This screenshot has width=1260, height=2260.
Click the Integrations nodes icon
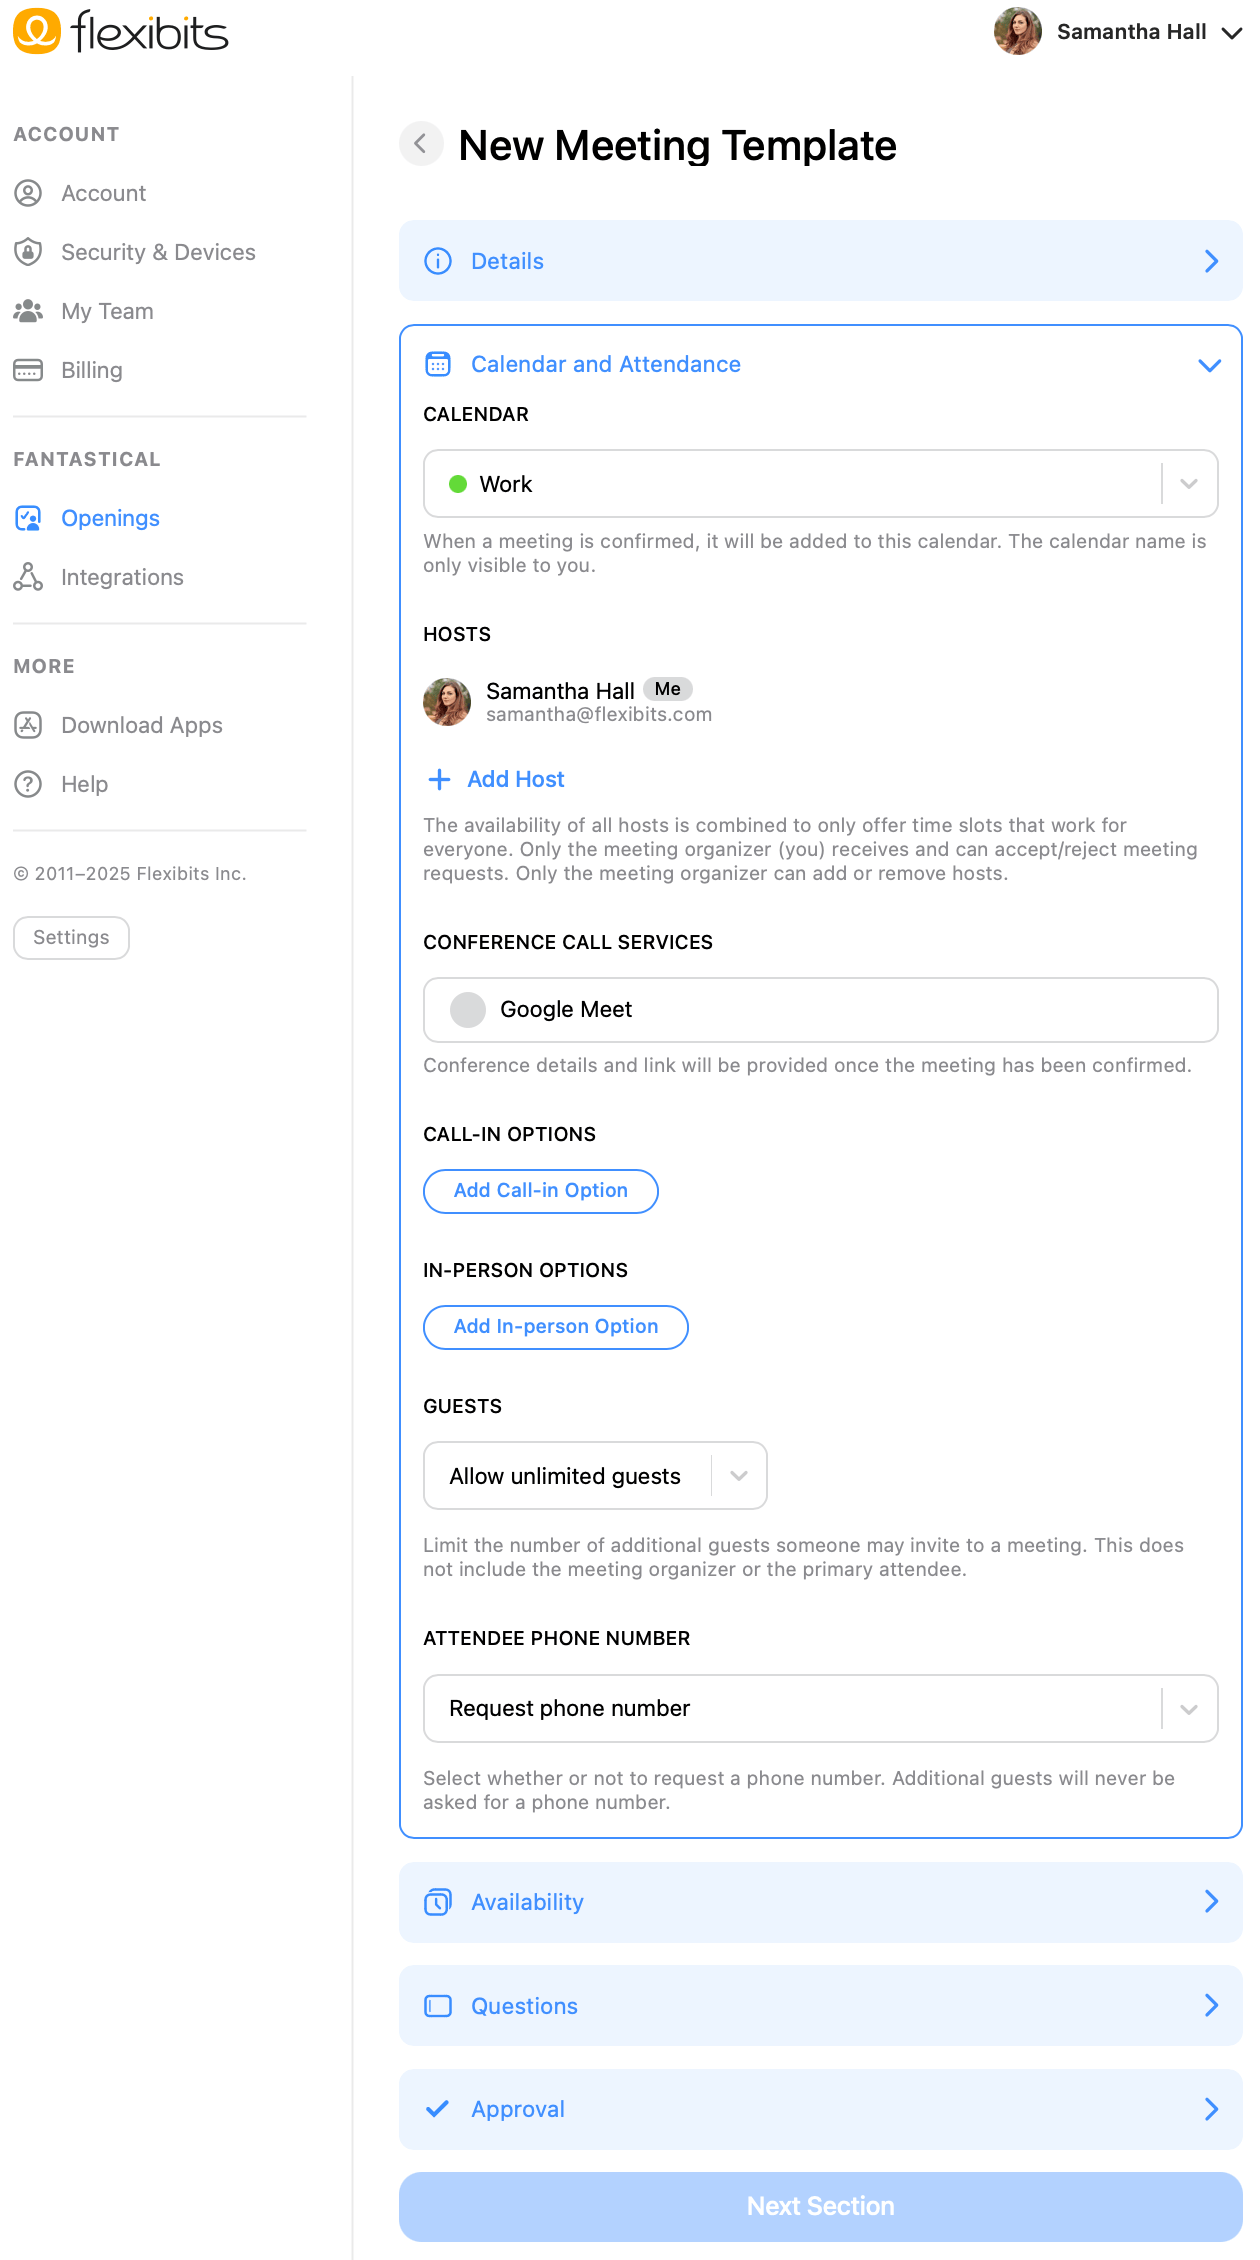(28, 577)
